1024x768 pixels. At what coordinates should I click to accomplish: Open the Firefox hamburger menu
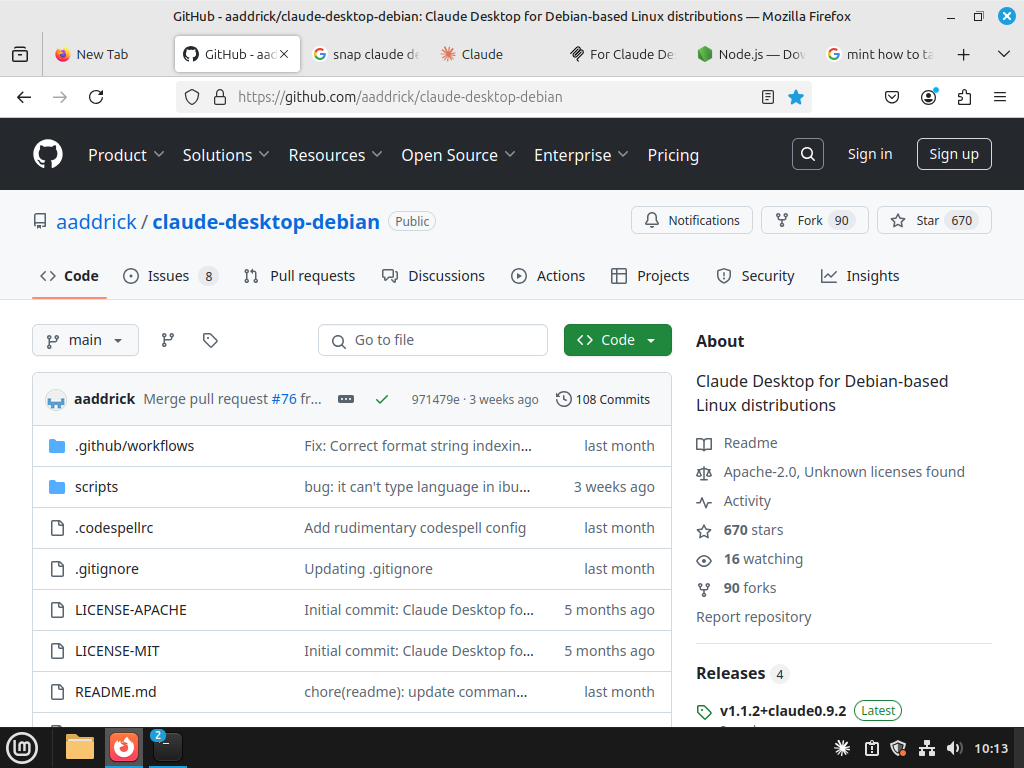pyautogui.click(x=999, y=97)
